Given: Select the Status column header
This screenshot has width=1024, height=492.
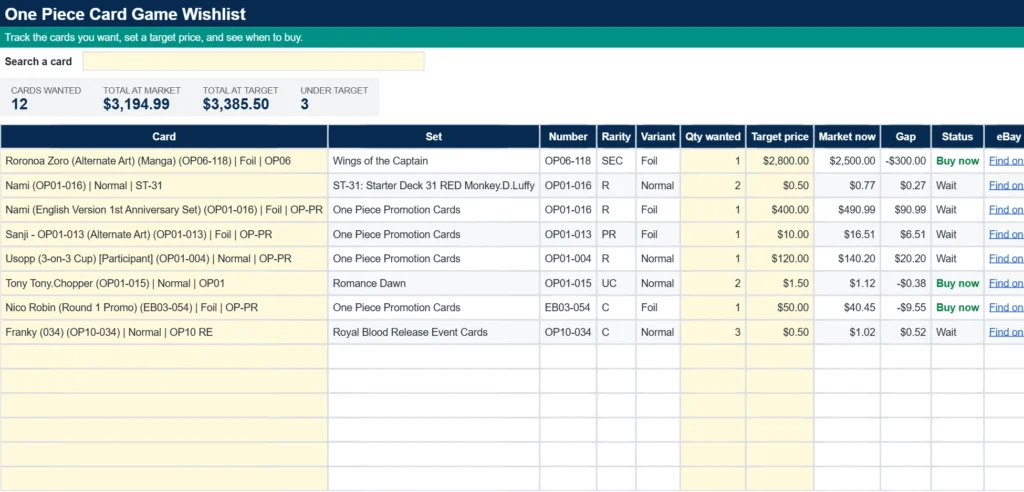Looking at the screenshot, I should 957,137.
